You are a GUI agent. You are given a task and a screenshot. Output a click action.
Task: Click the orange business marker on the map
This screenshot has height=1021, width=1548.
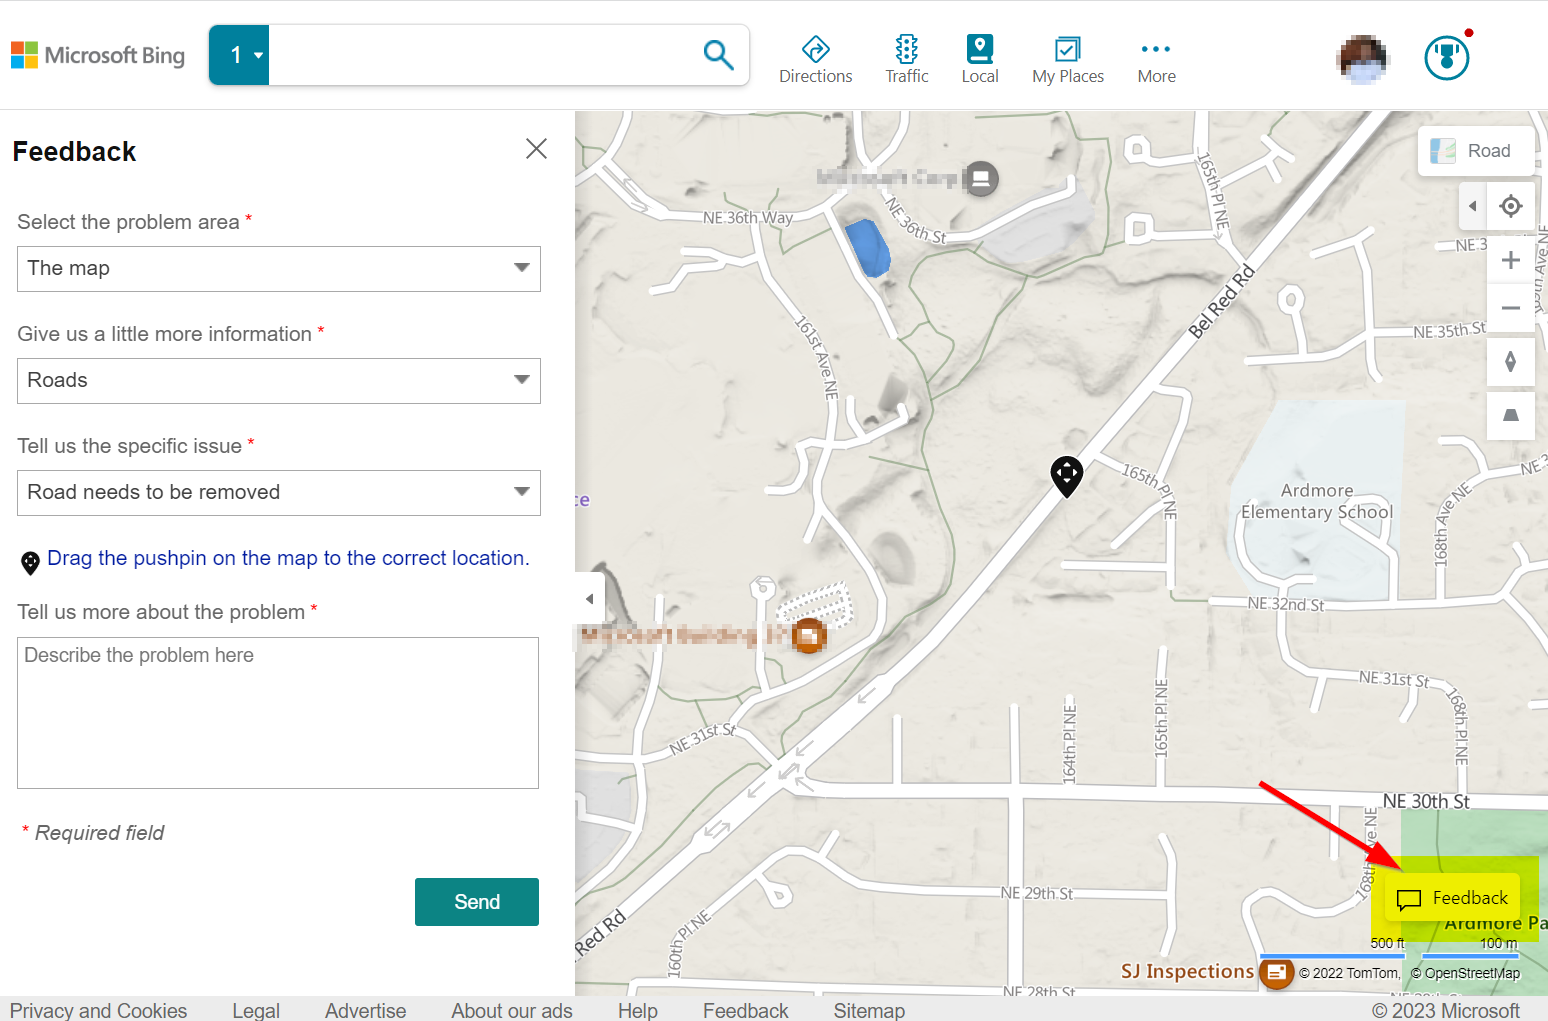[x=809, y=635]
